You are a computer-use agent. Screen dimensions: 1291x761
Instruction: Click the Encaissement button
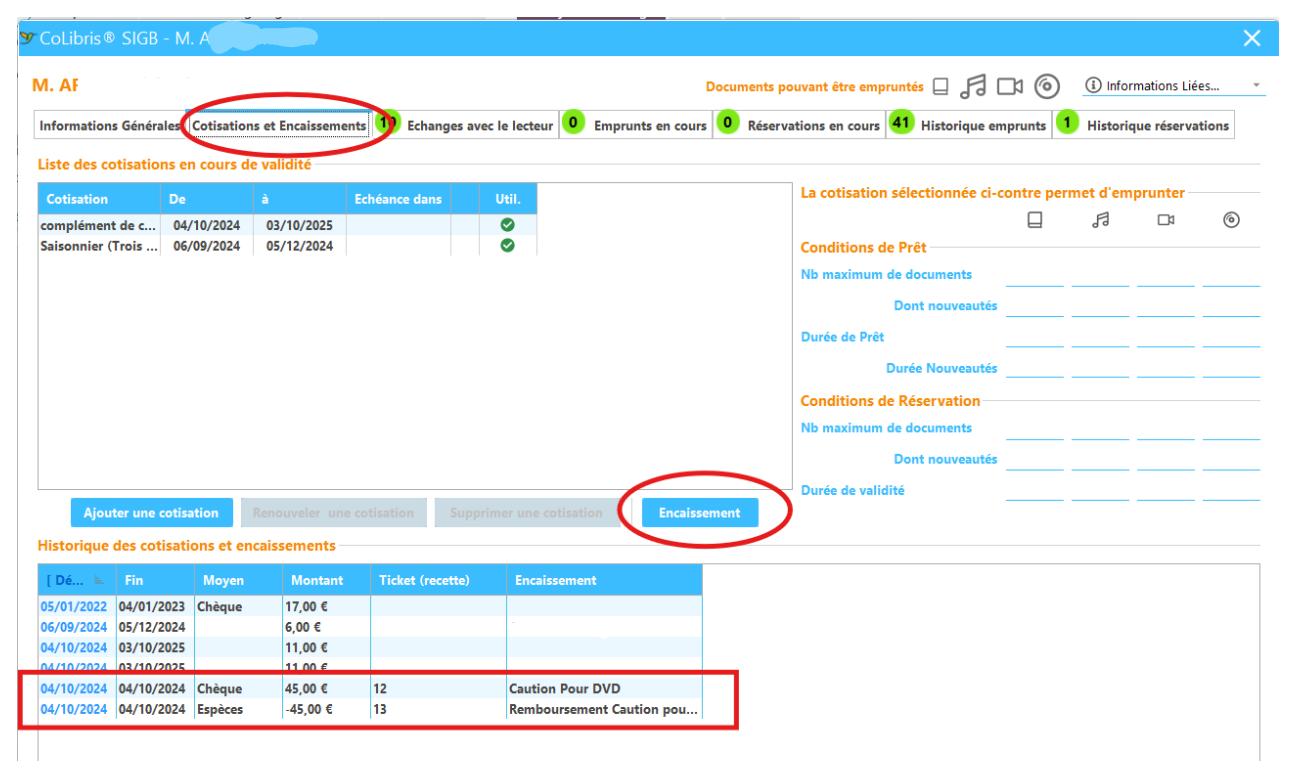tap(700, 513)
